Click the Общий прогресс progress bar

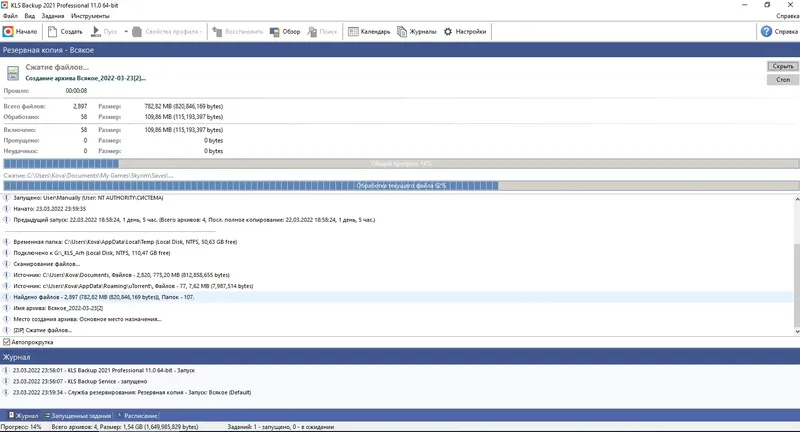pos(401,164)
